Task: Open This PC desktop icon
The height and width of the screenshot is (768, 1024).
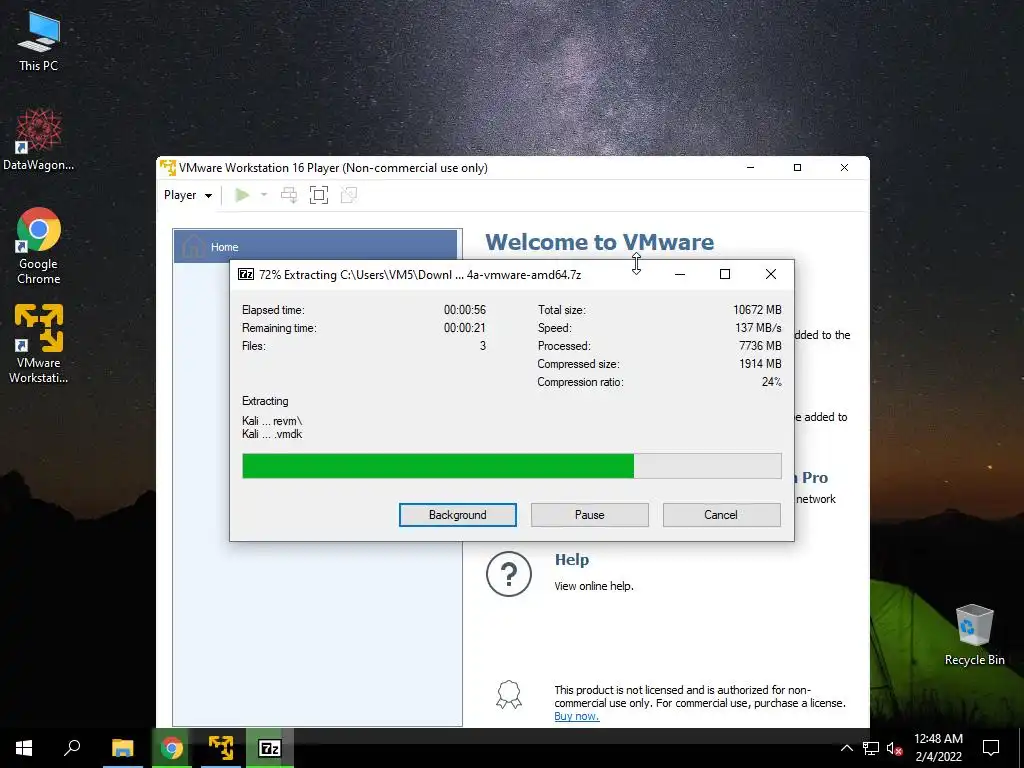Action: (x=39, y=41)
